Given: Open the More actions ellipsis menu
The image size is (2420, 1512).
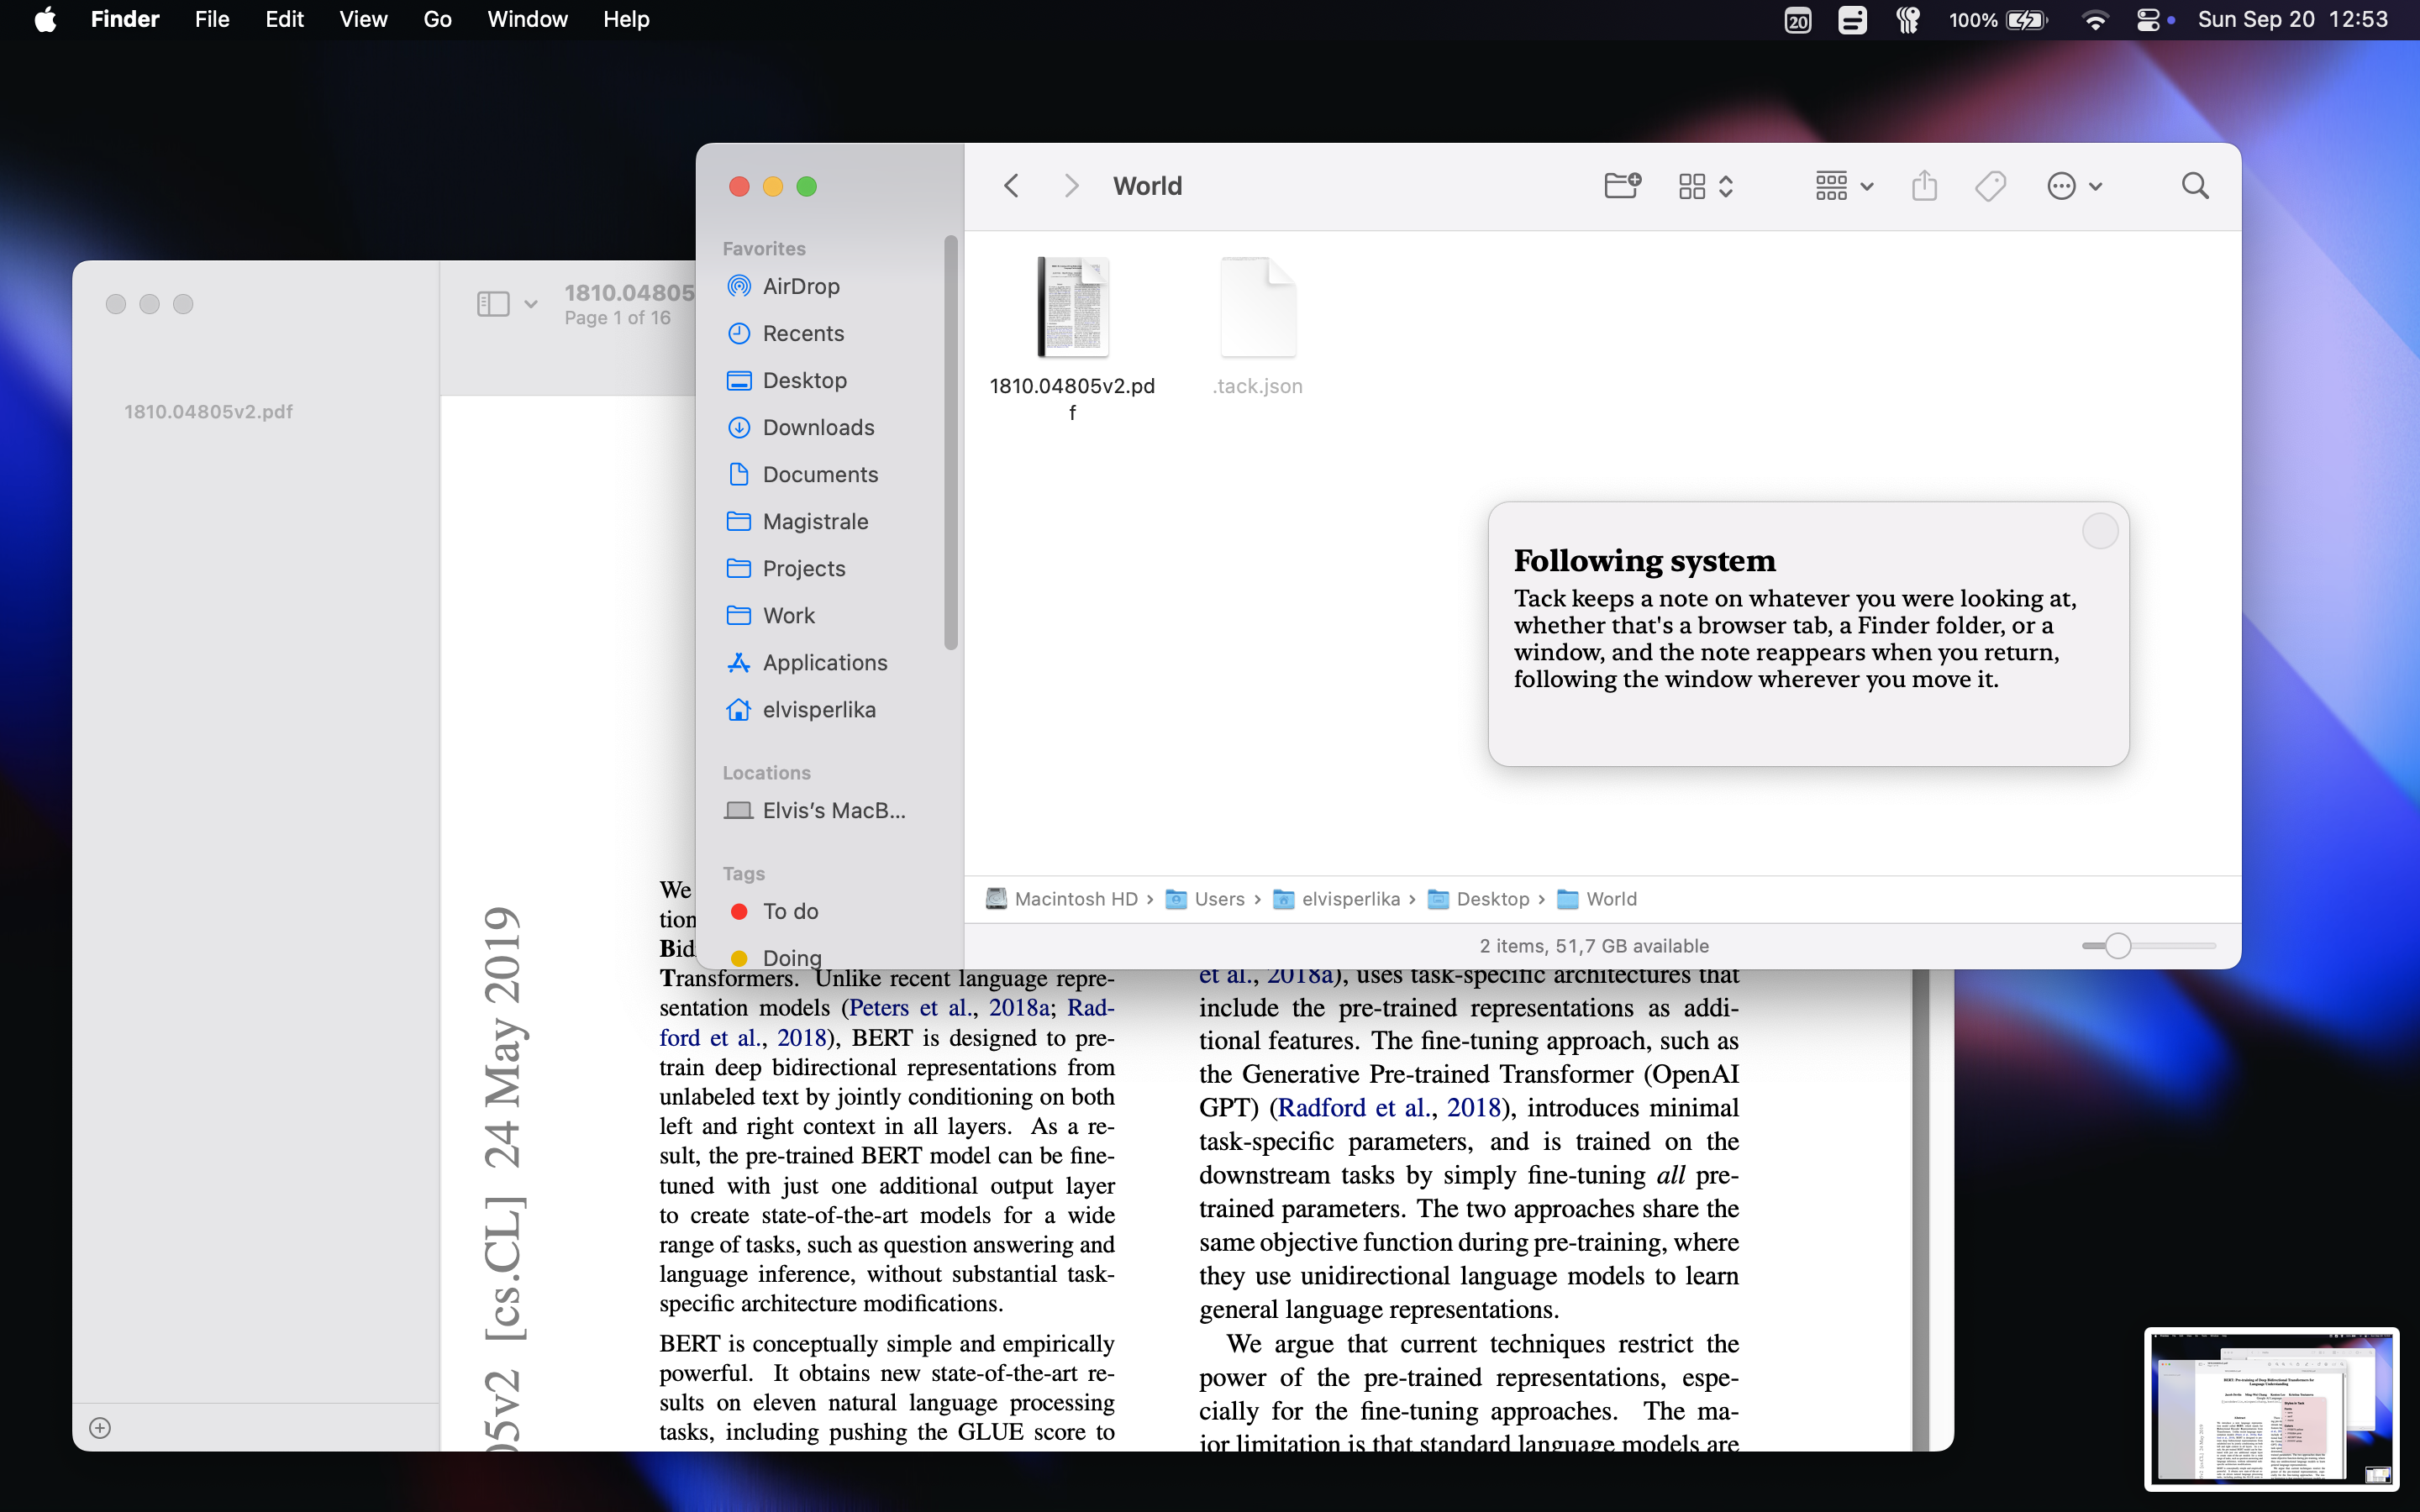Looking at the screenshot, I should tap(2074, 186).
